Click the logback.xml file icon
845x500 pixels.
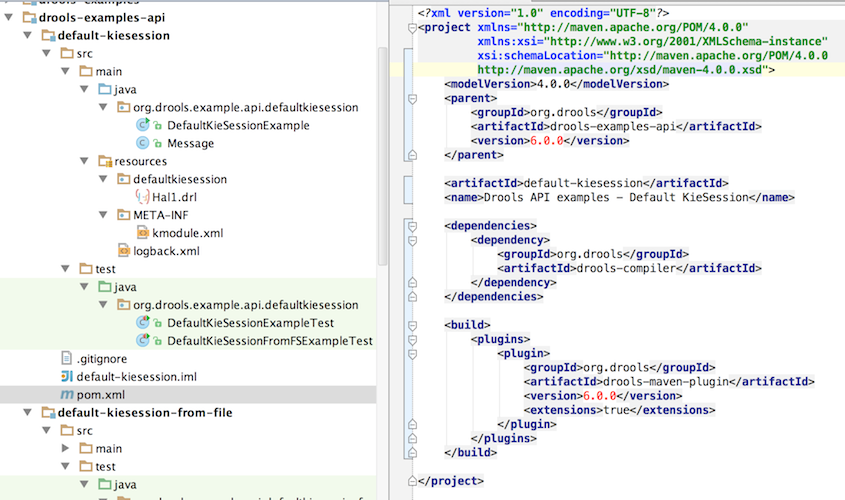point(123,251)
